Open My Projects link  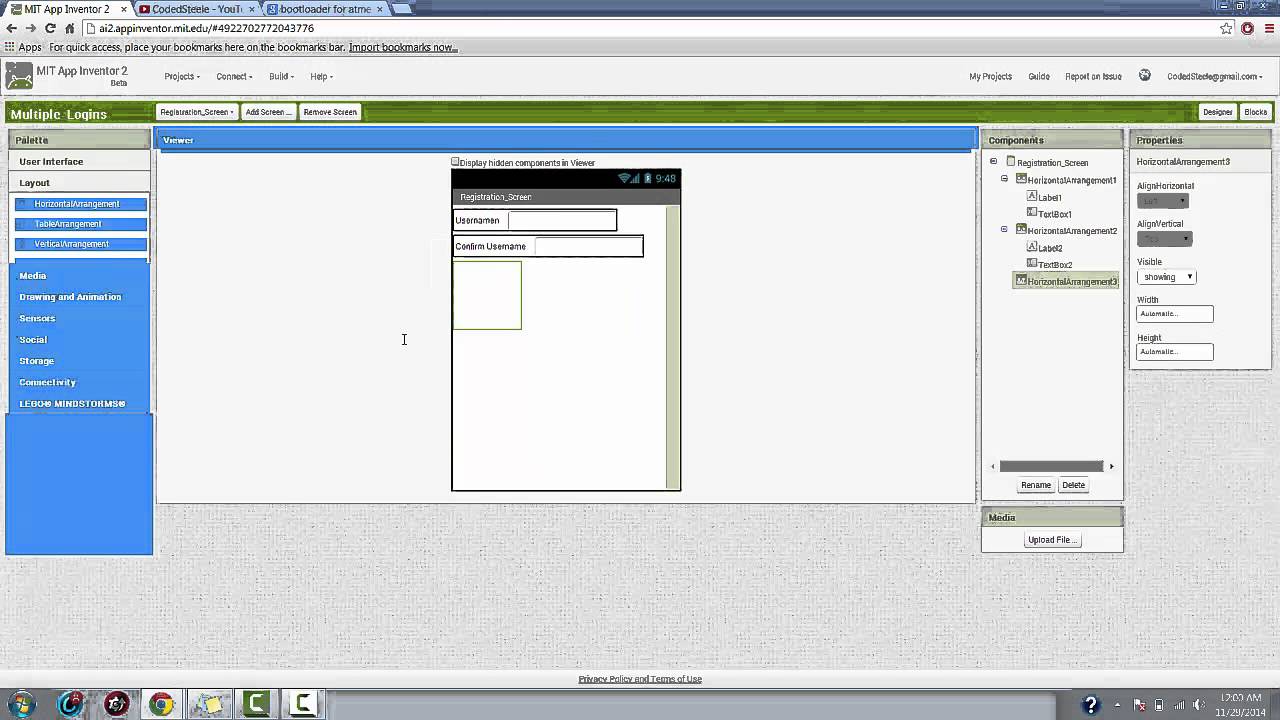[x=990, y=76]
